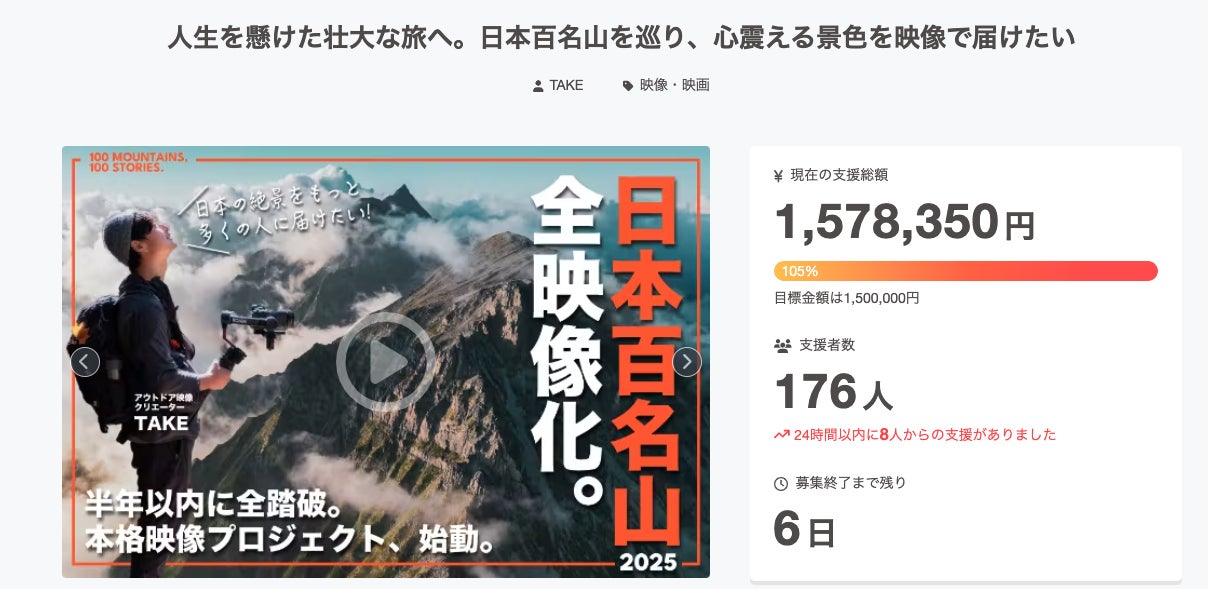Go to the previous slide arrow
Image resolution: width=1208 pixels, height=589 pixels.
click(85, 362)
